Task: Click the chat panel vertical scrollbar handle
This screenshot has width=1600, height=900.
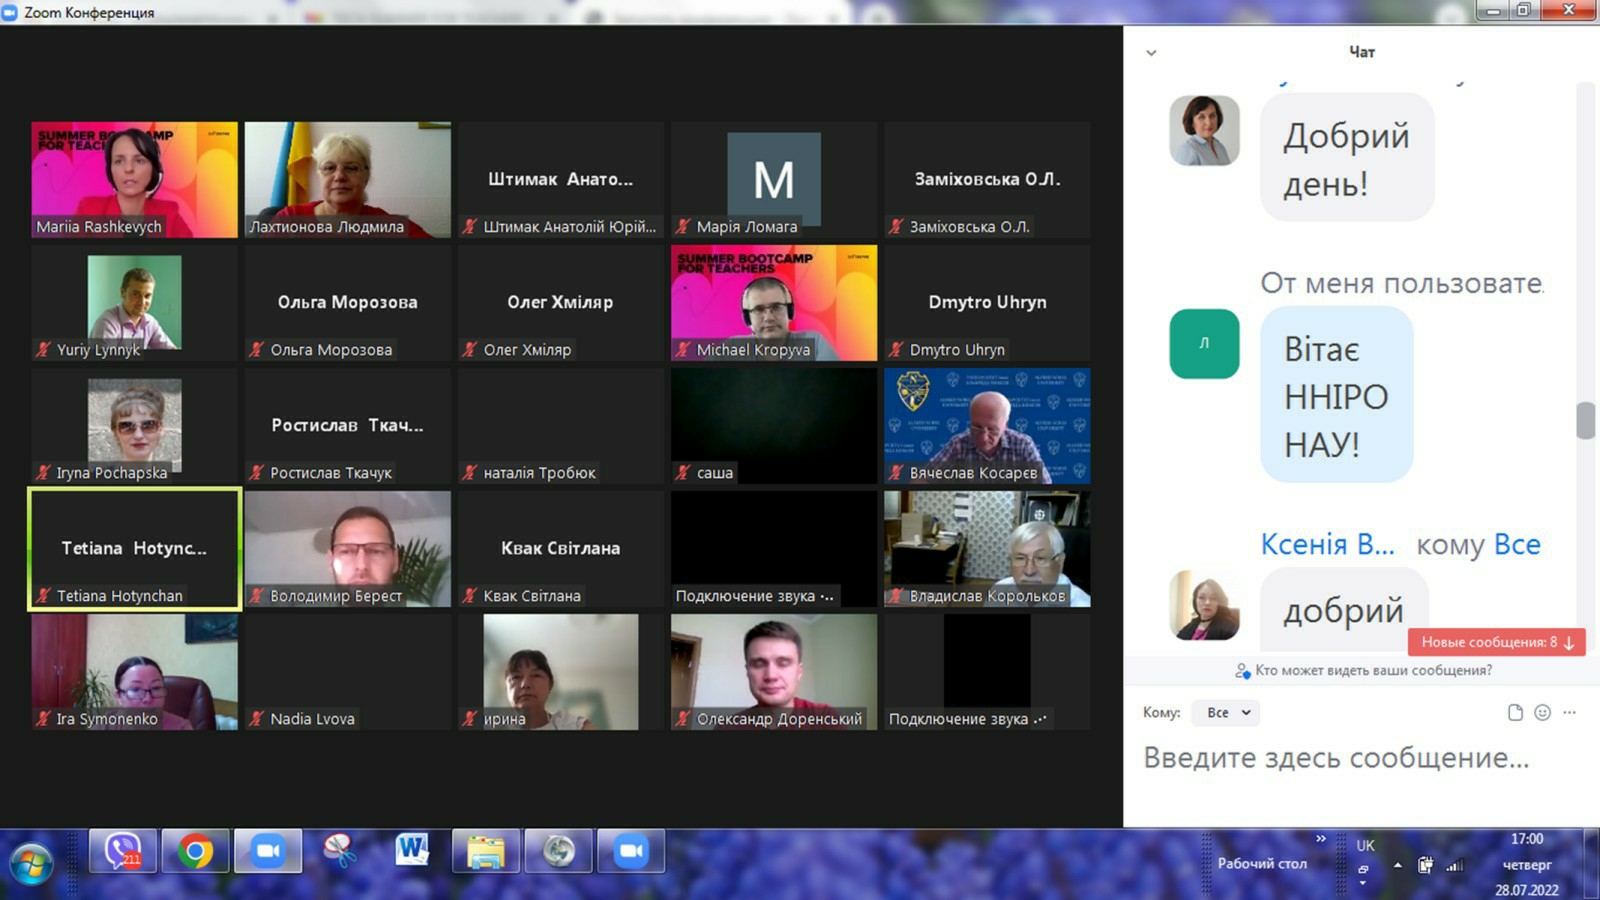Action: click(x=1585, y=420)
